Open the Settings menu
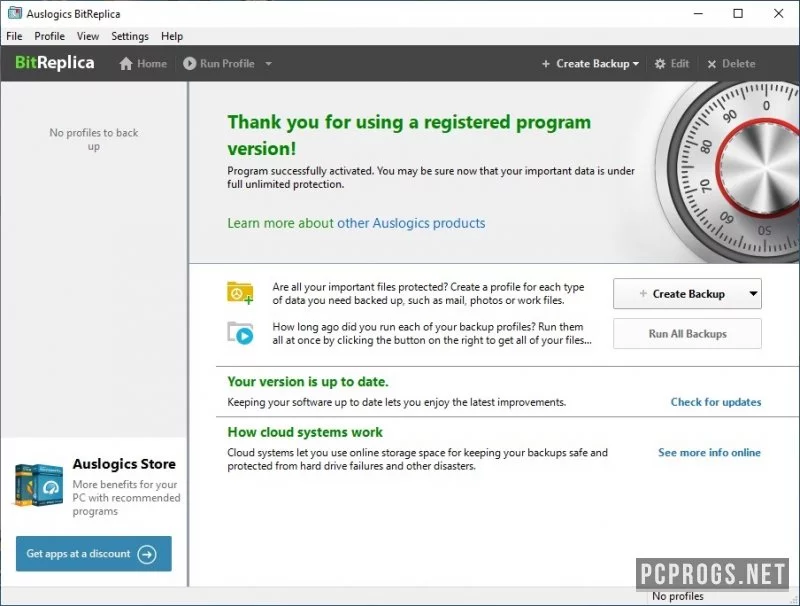 130,36
